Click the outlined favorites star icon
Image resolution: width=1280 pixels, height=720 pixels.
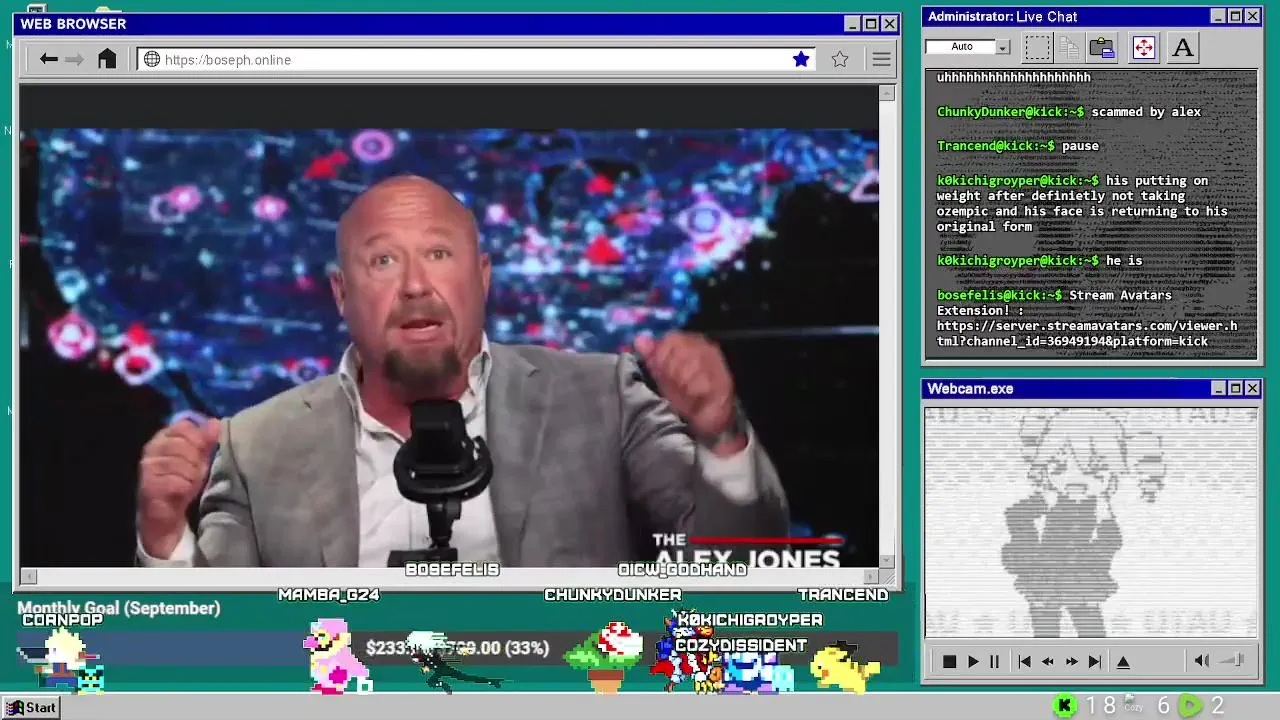(840, 59)
